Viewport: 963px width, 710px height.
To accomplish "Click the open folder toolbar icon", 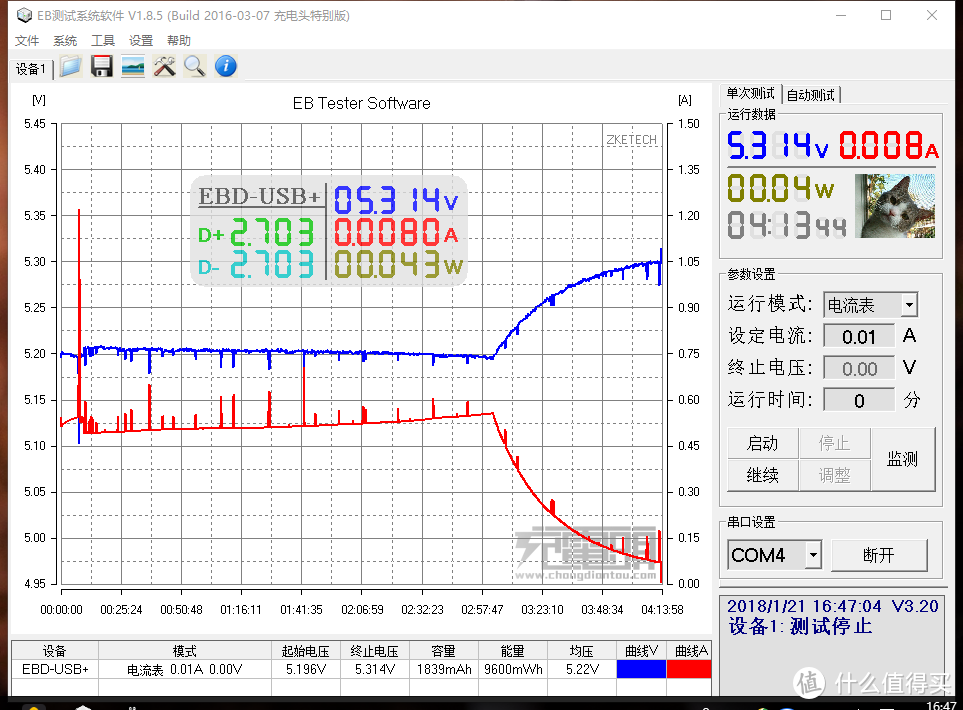I will click(70, 67).
